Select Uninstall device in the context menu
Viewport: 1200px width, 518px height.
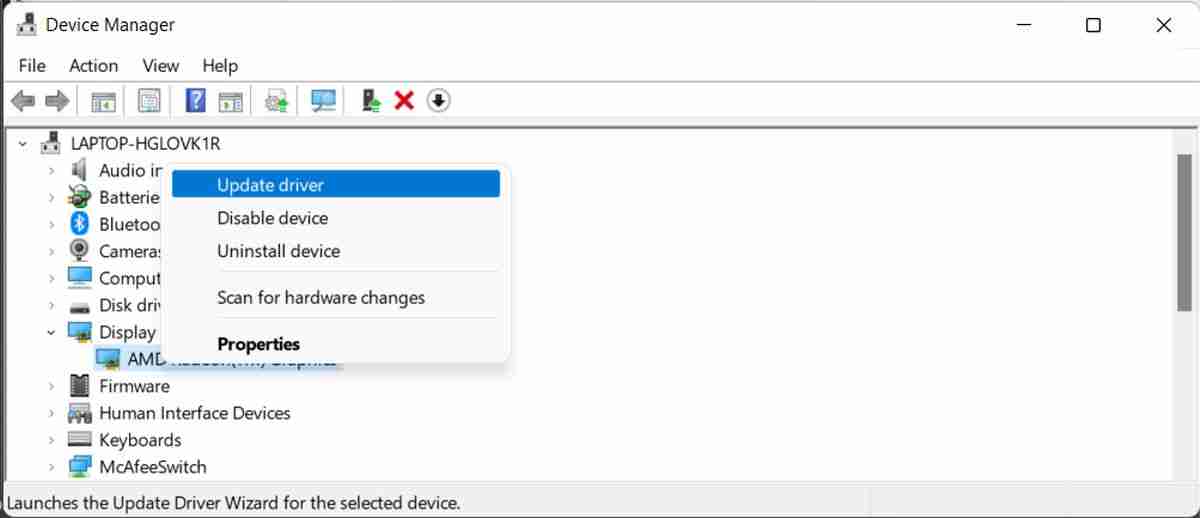tap(278, 251)
